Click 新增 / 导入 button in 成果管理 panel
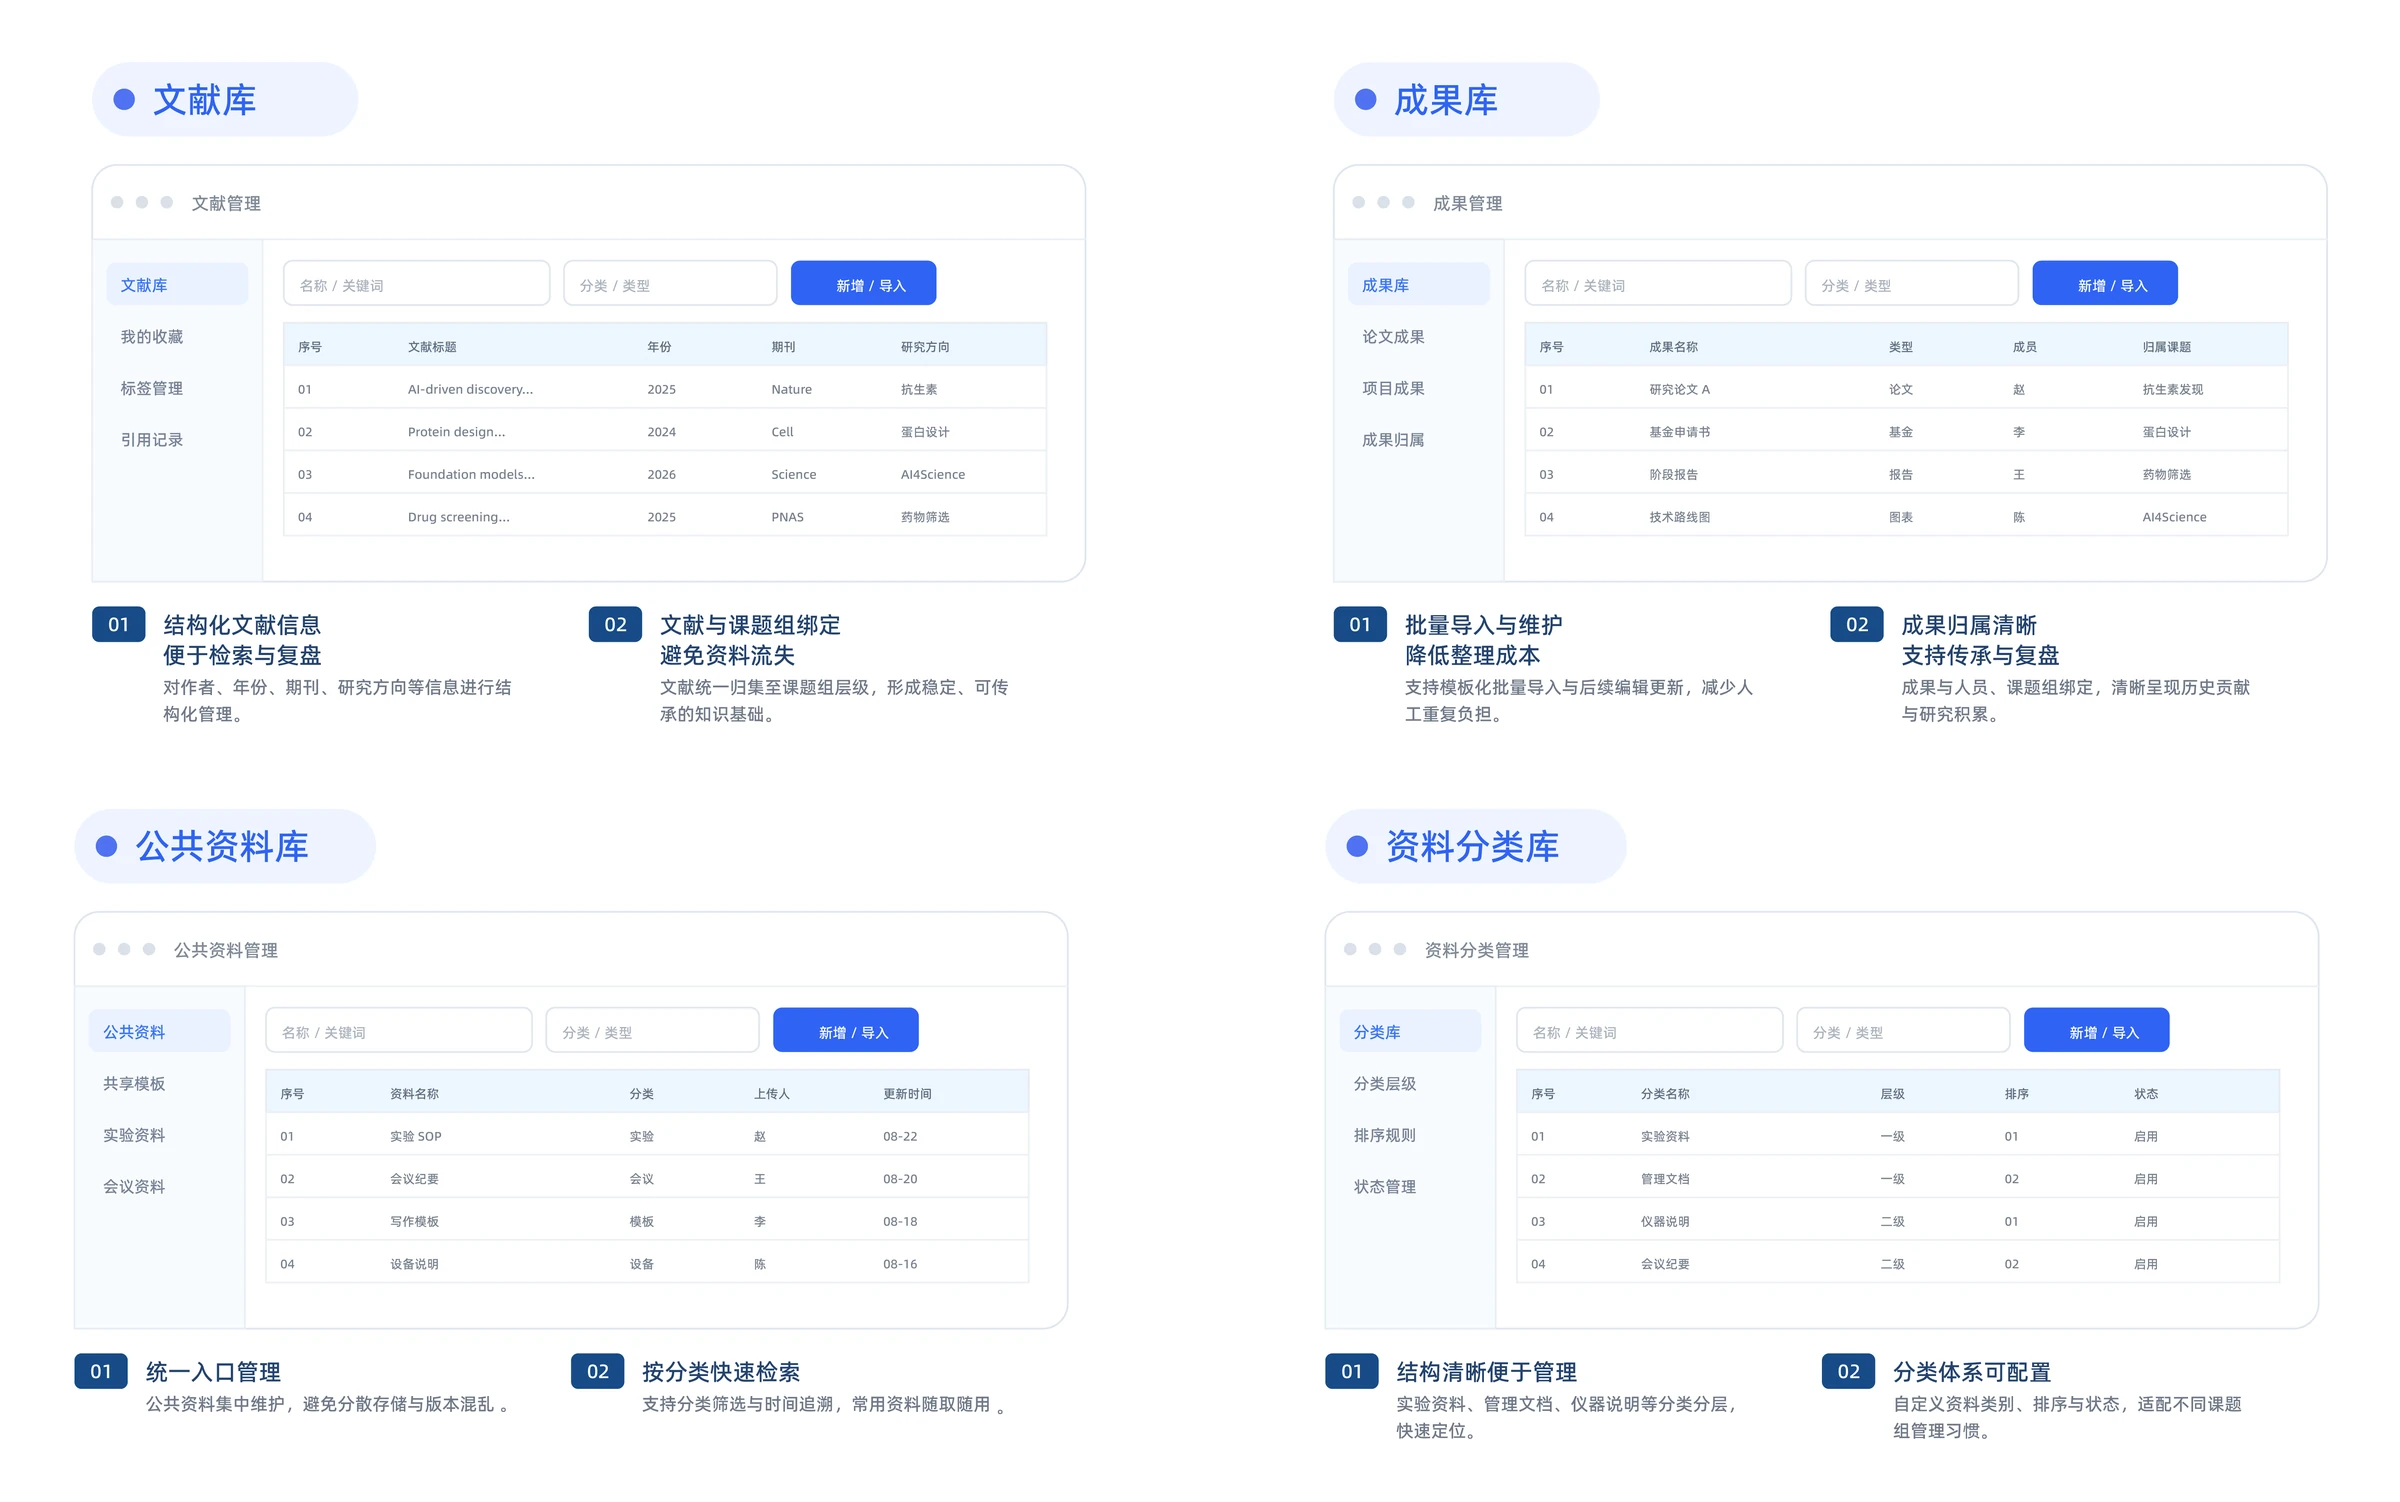The width and height of the screenshot is (2400, 1502). click(2105, 284)
